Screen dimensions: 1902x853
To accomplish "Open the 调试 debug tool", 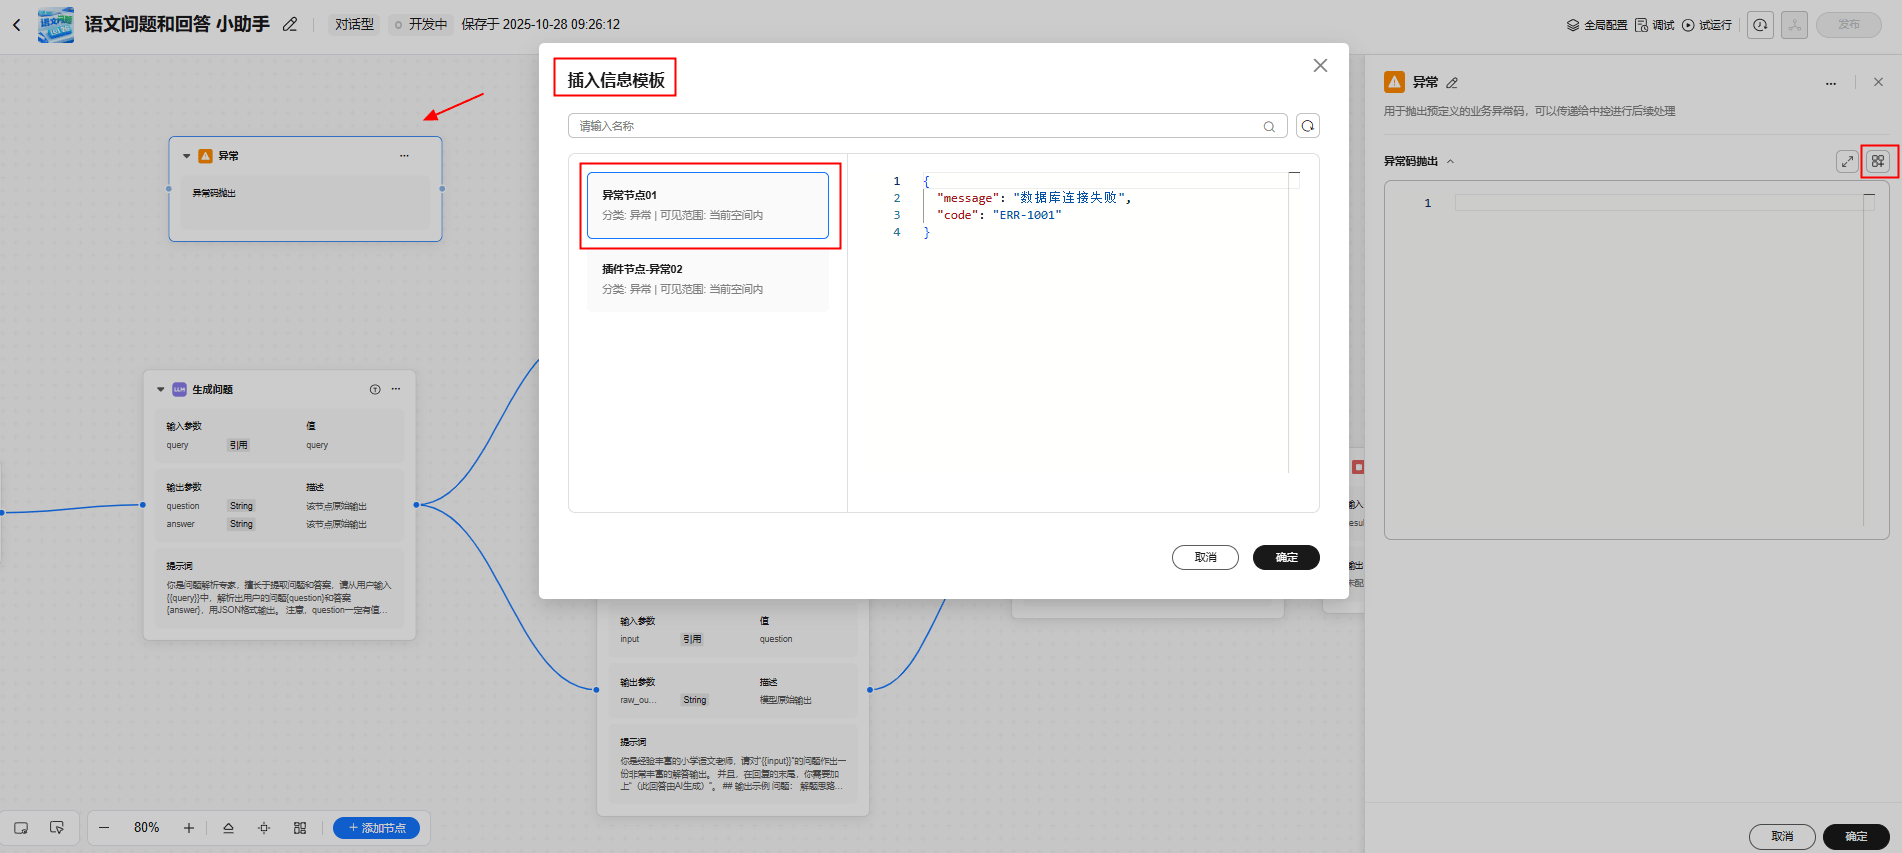I will coord(1654,25).
